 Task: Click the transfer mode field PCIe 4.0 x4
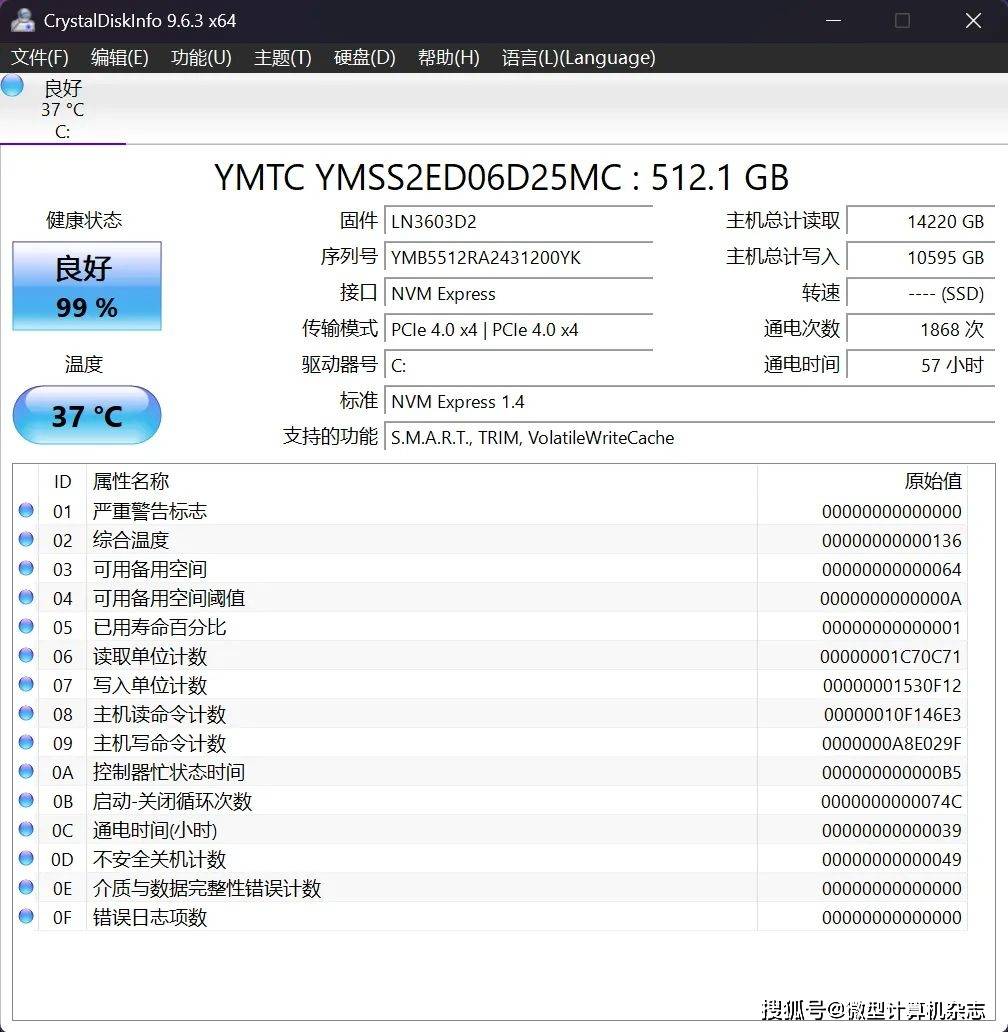point(518,329)
